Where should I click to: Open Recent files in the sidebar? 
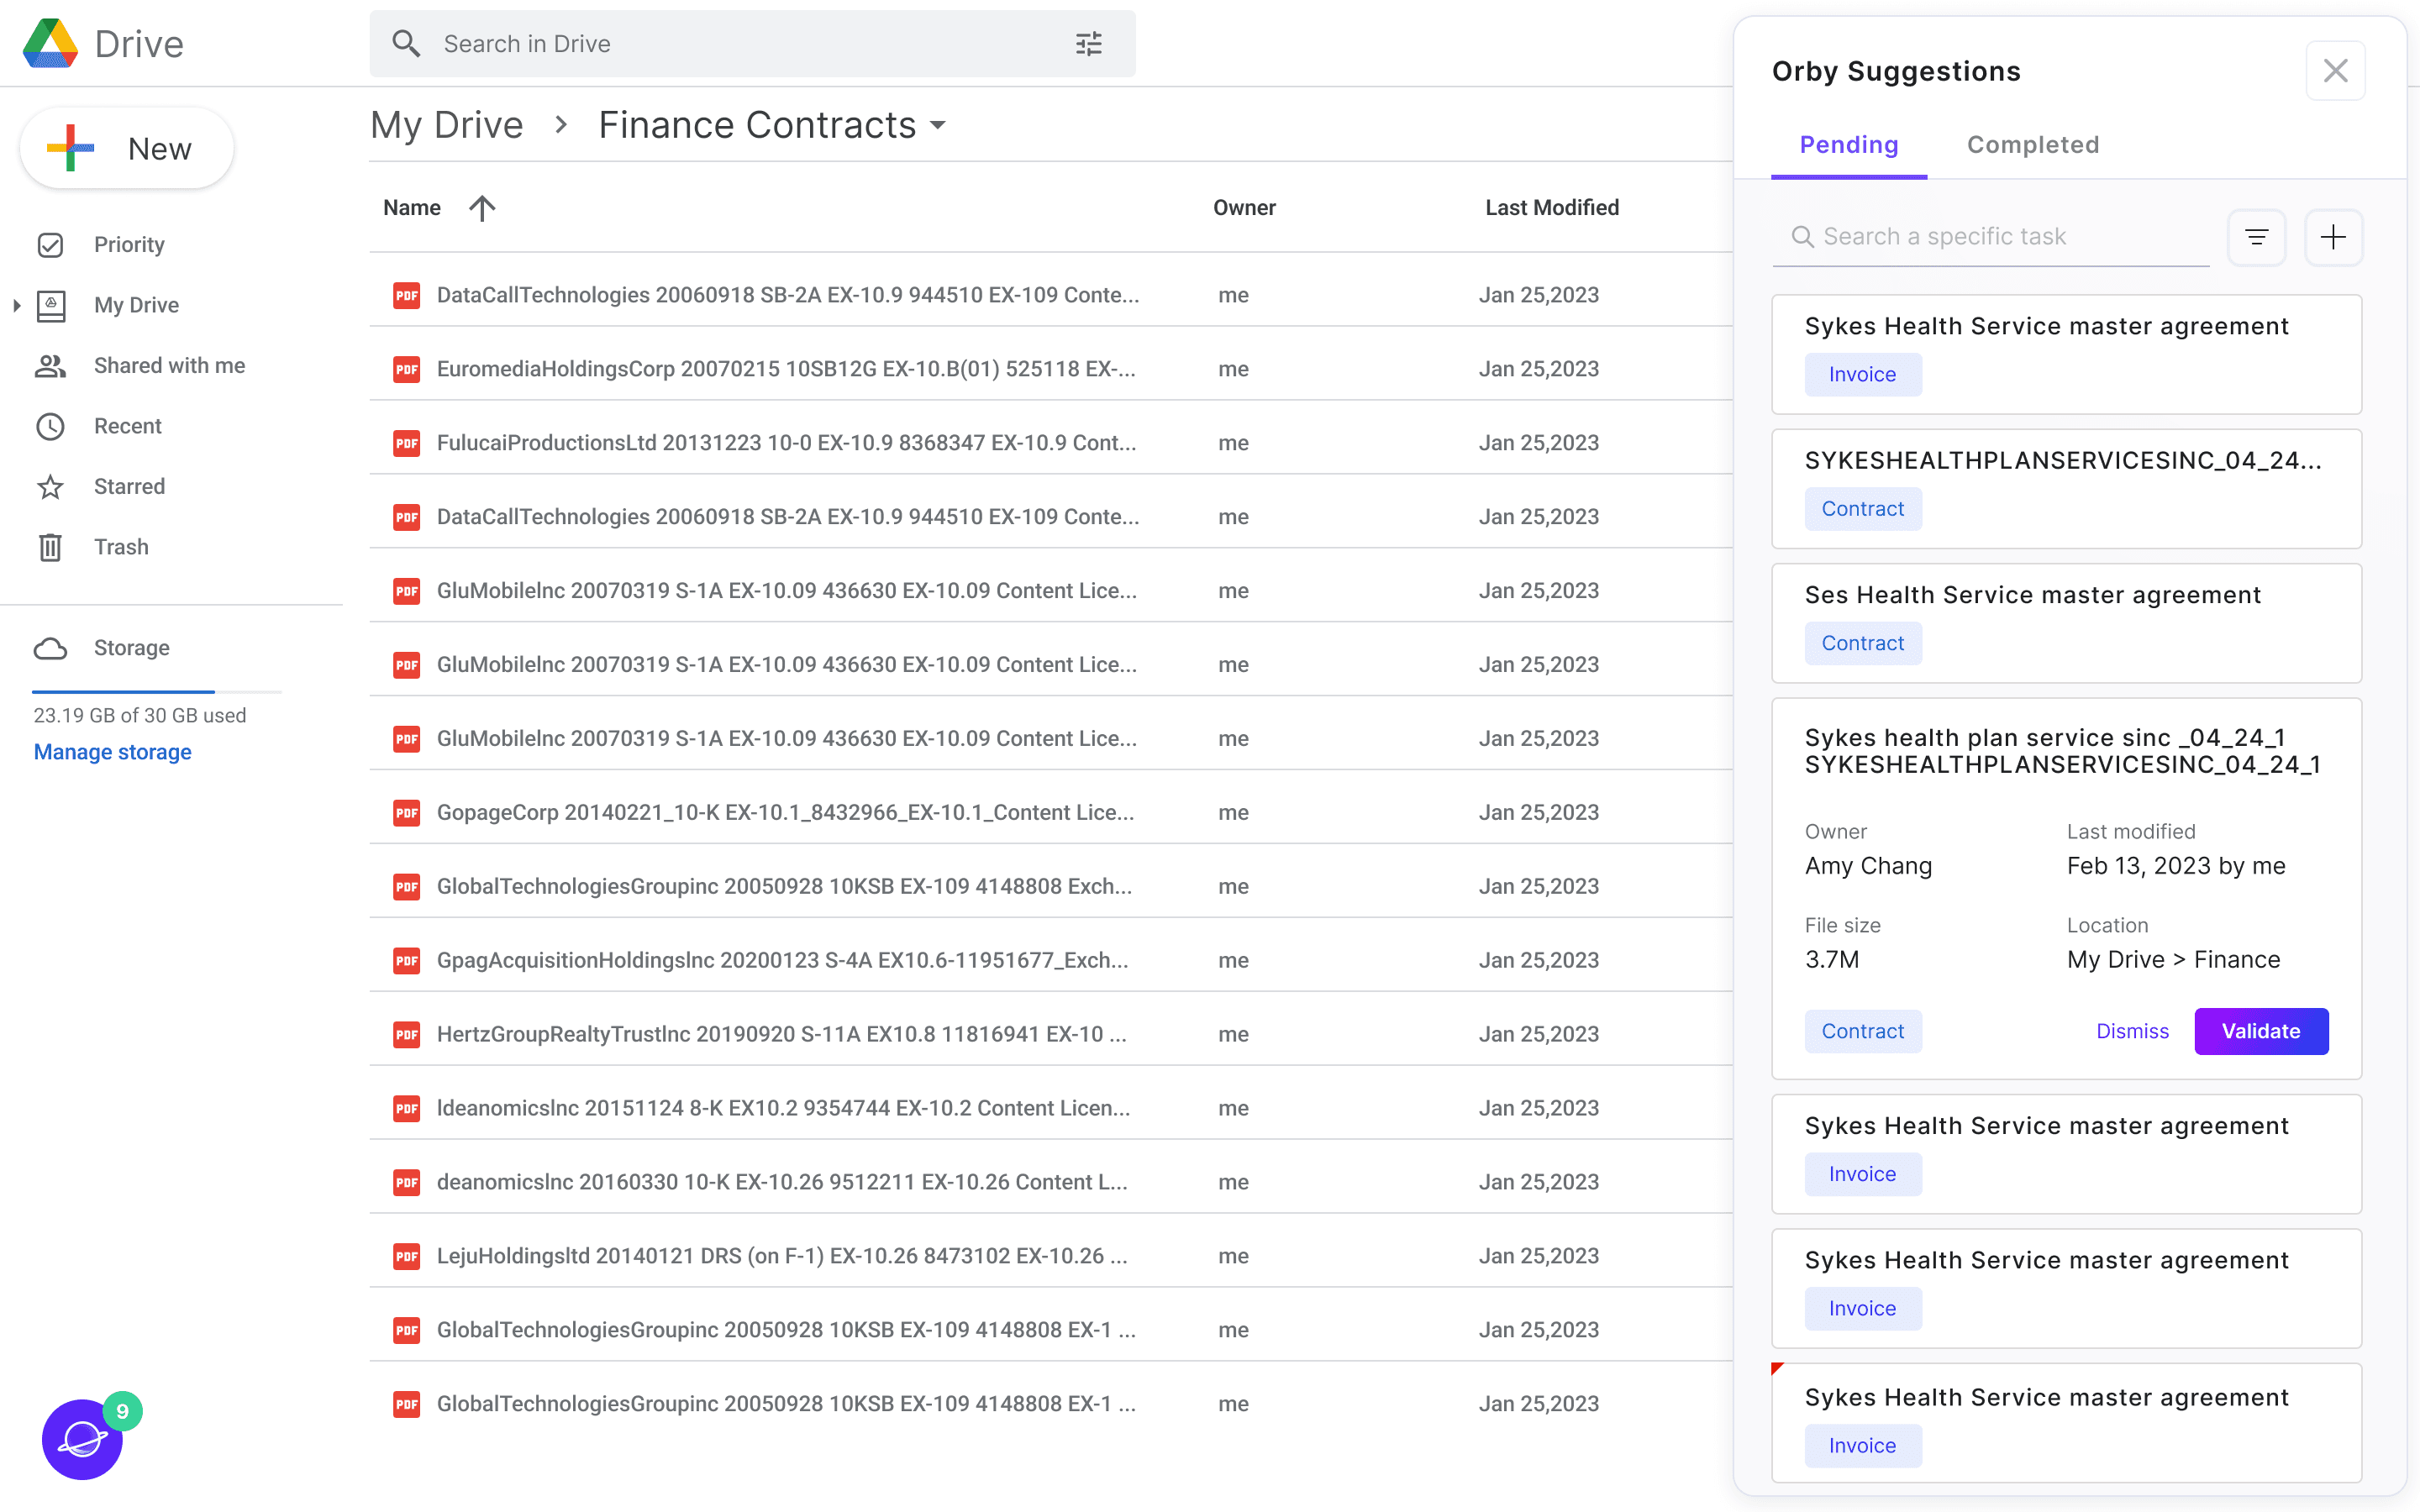(x=127, y=426)
